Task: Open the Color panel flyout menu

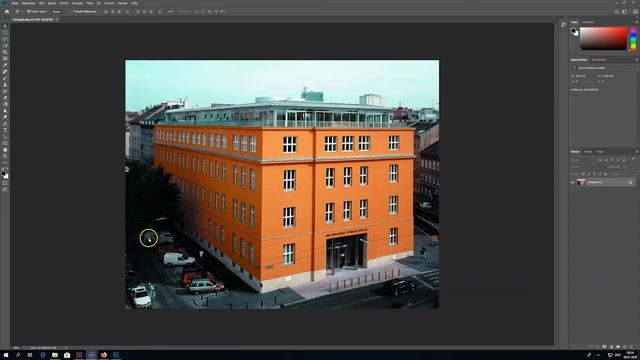Action: [637, 22]
